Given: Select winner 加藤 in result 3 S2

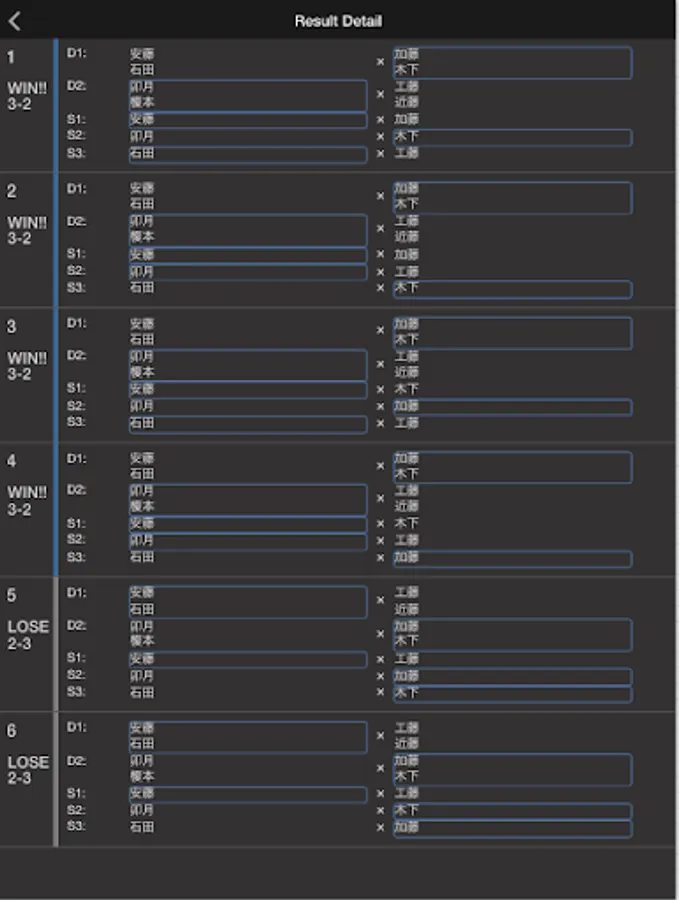Looking at the screenshot, I should point(513,408).
